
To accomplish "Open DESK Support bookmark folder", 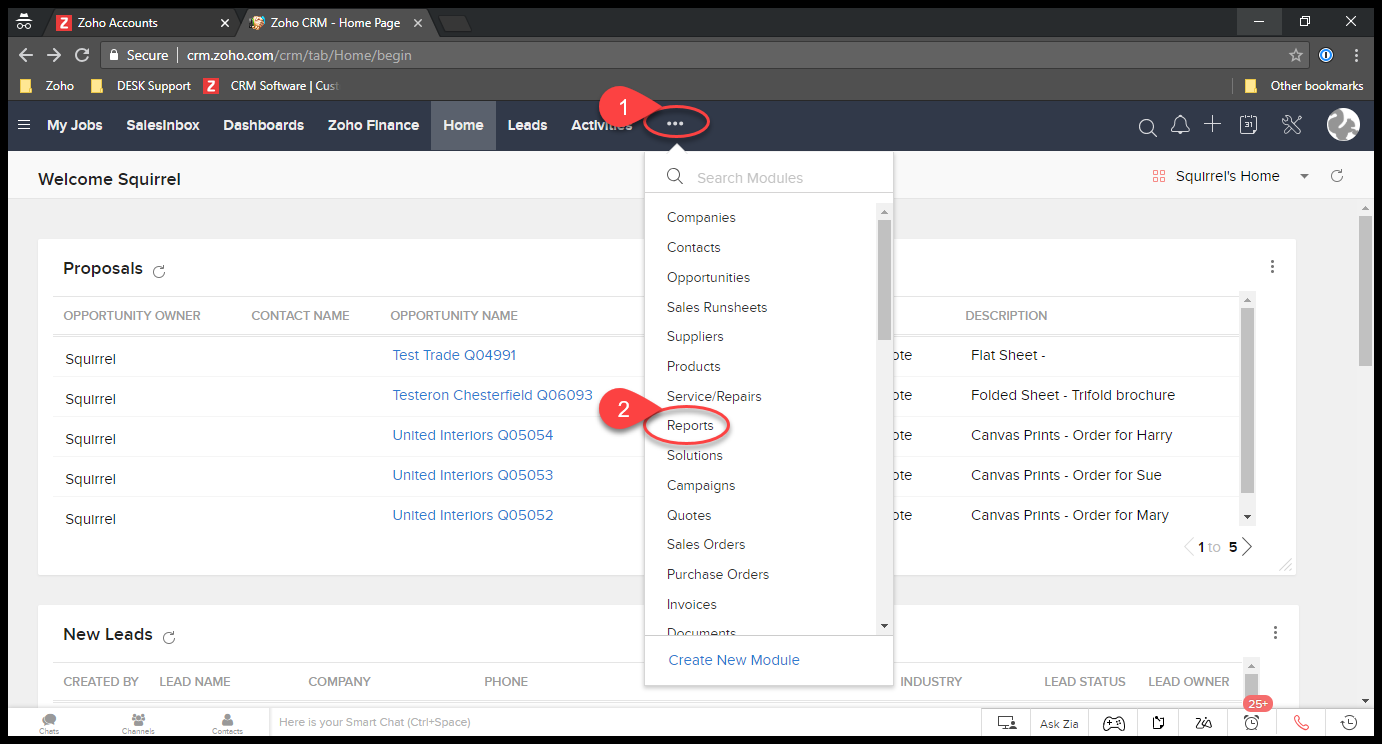I will click(141, 86).
